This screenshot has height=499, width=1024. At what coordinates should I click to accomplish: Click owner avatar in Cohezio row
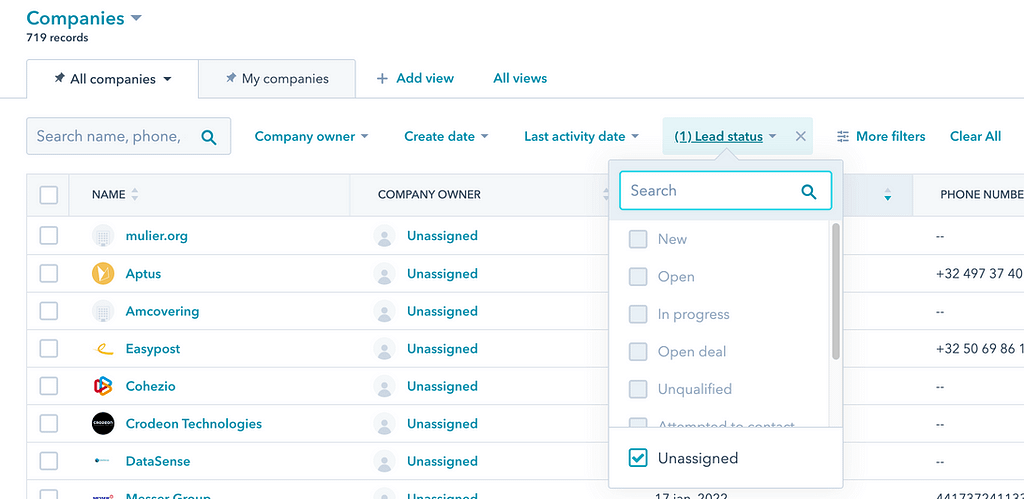(x=385, y=386)
